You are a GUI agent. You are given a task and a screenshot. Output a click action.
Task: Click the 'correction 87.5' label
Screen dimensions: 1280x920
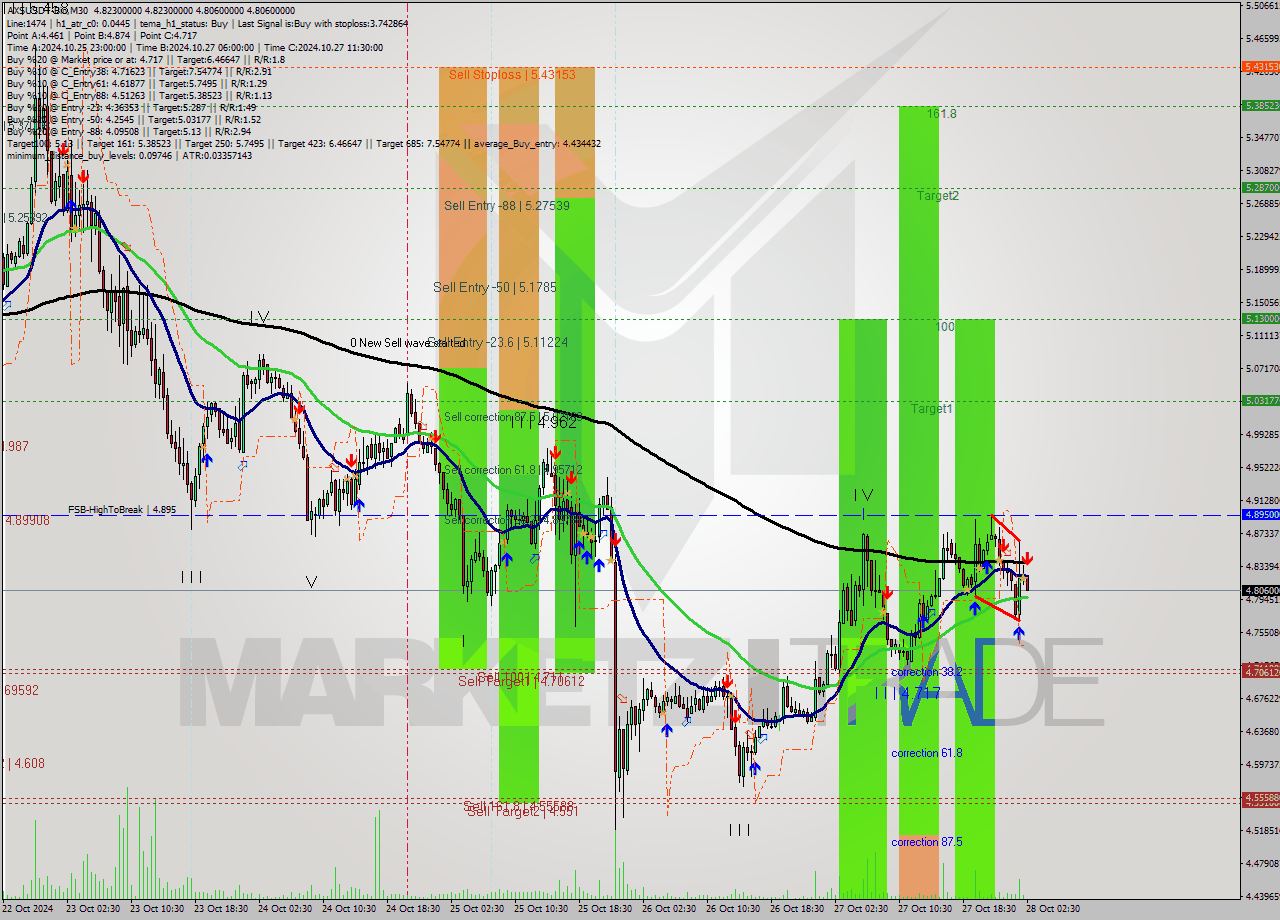[927, 842]
